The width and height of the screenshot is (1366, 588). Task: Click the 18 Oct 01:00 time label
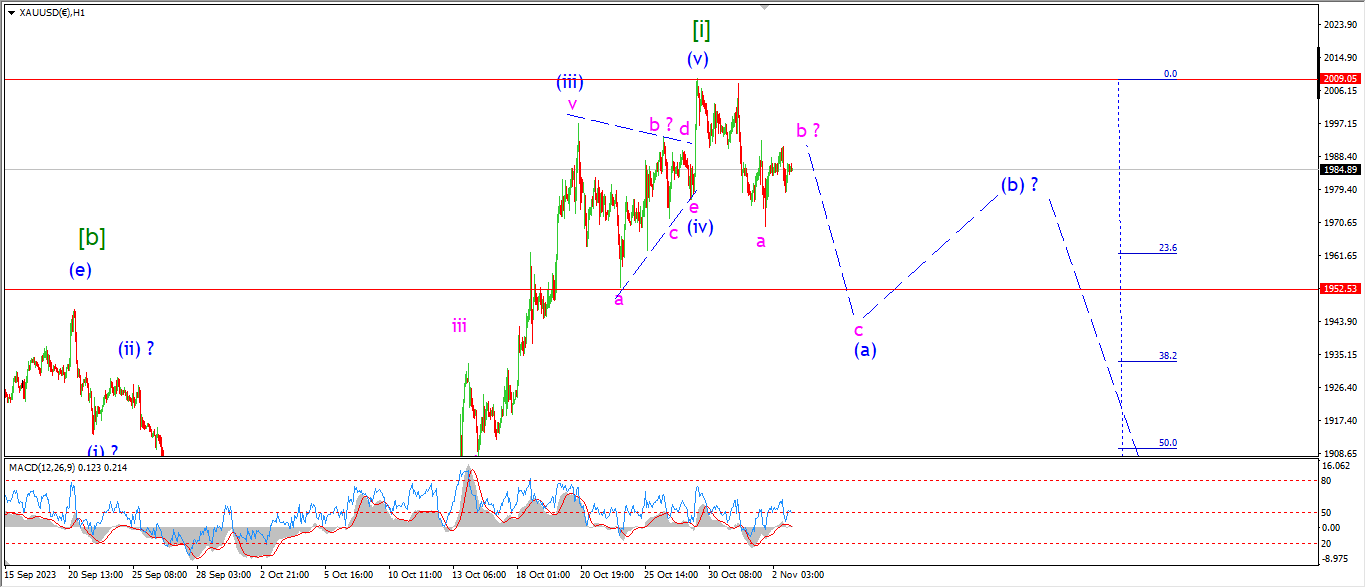tap(542, 575)
